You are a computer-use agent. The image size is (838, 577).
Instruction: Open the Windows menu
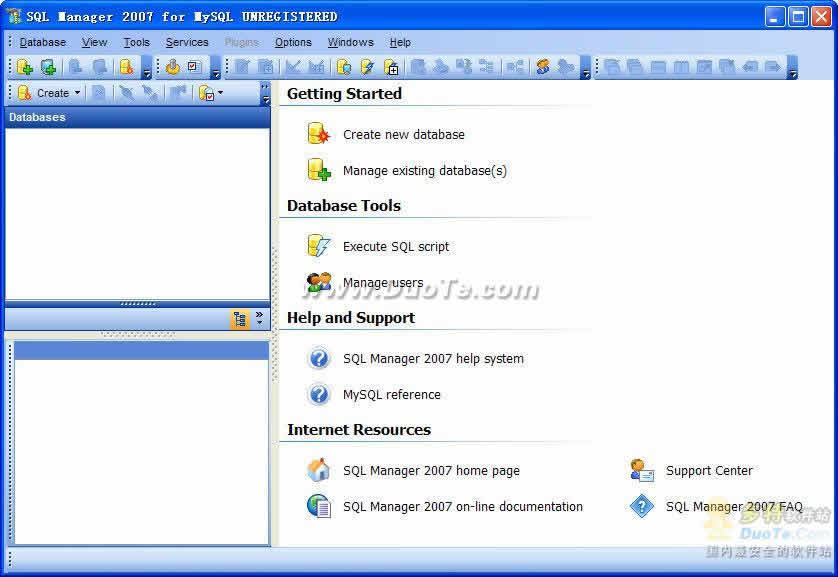tap(350, 42)
